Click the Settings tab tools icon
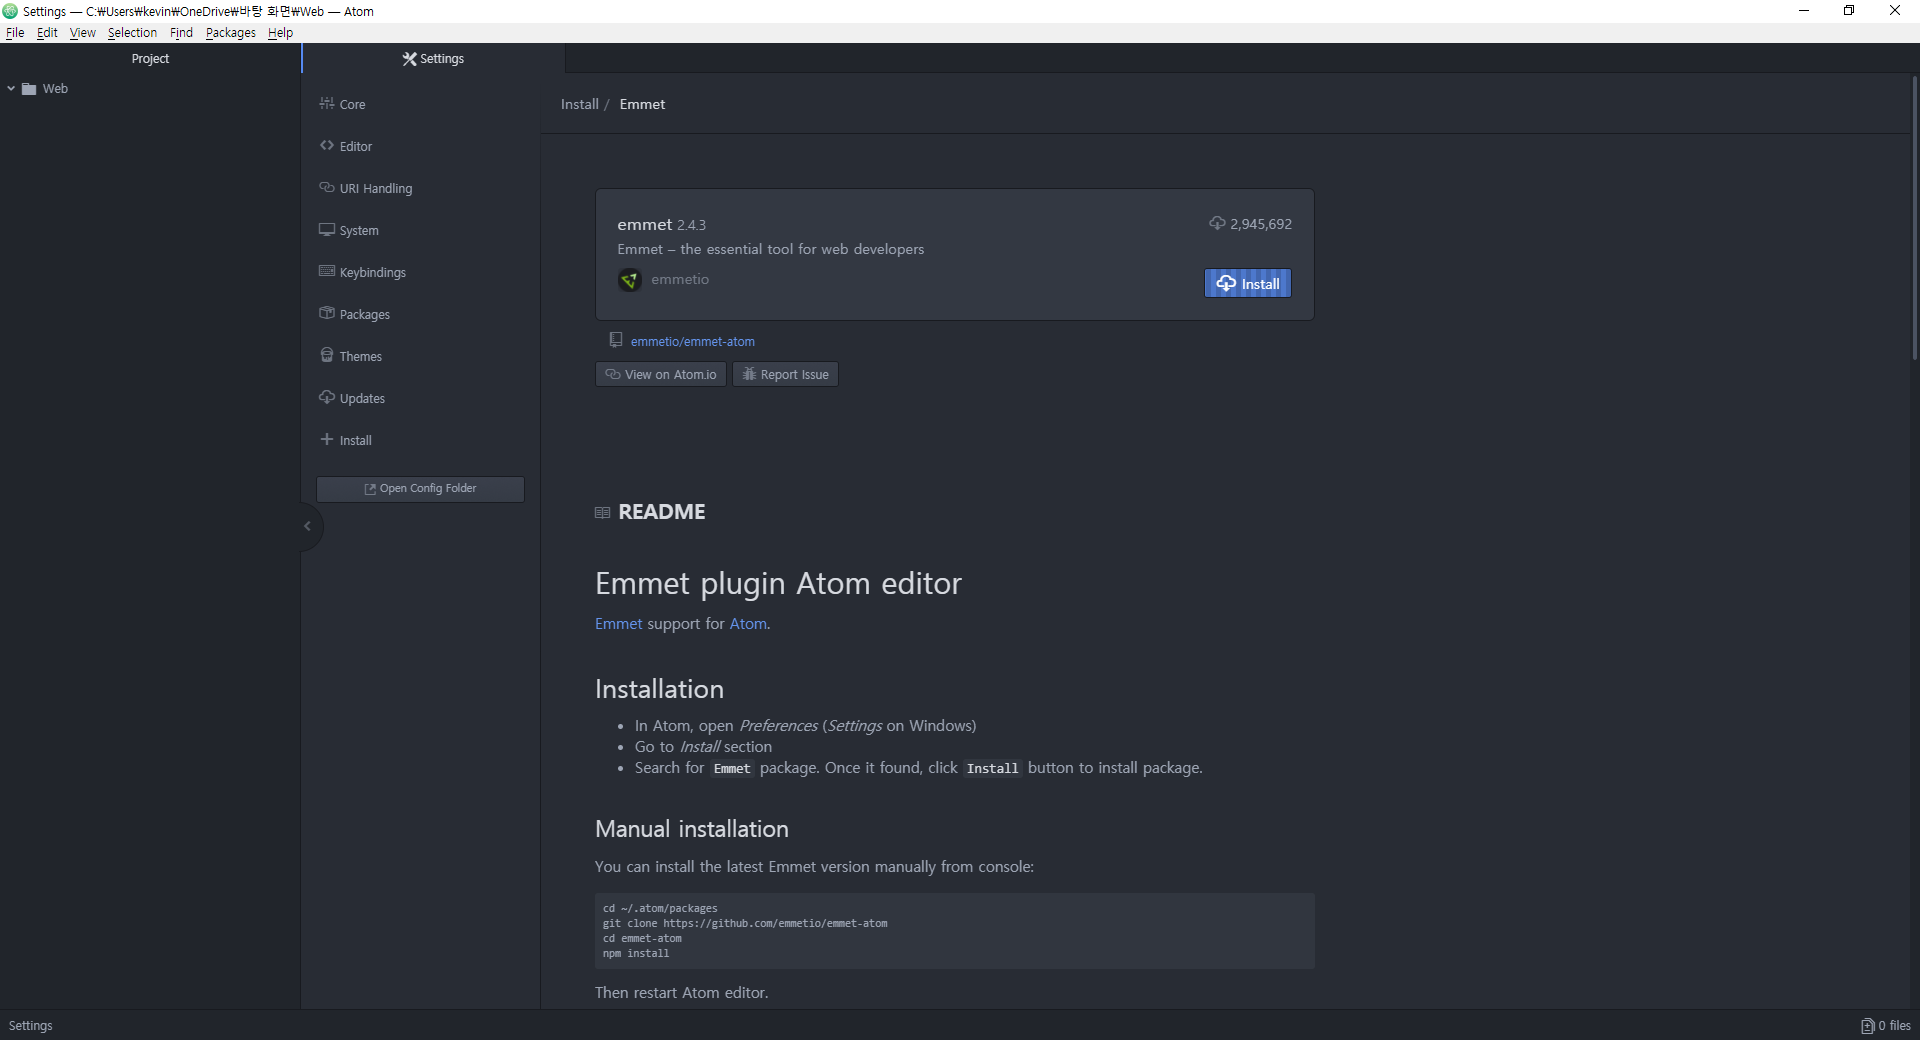Viewport: 1920px width, 1040px height. point(409,59)
